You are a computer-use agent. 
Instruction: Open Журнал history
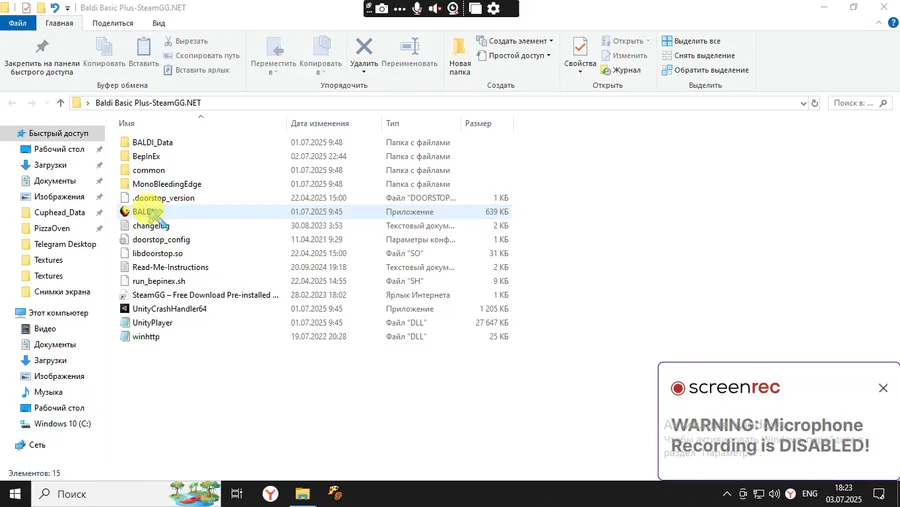coord(620,70)
